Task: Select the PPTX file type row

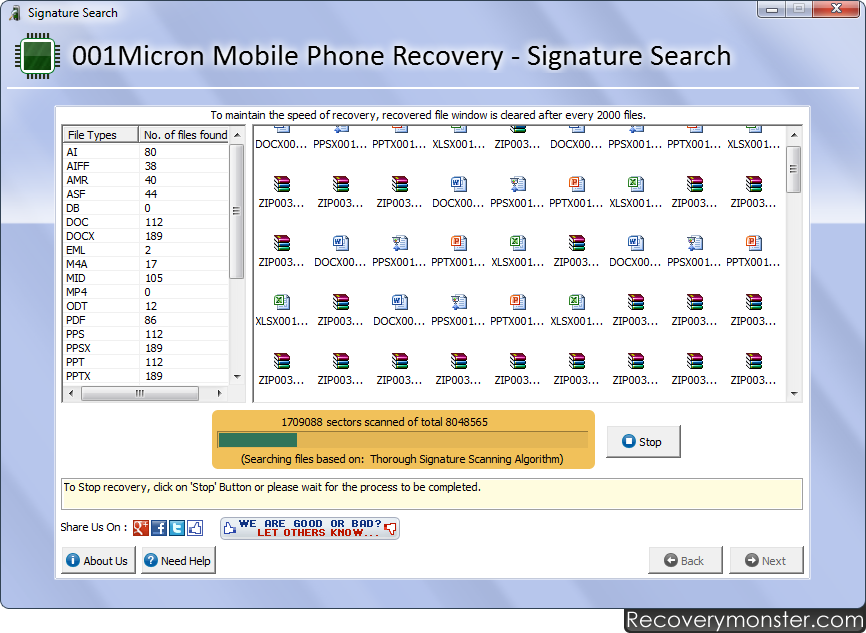Action: 146,376
